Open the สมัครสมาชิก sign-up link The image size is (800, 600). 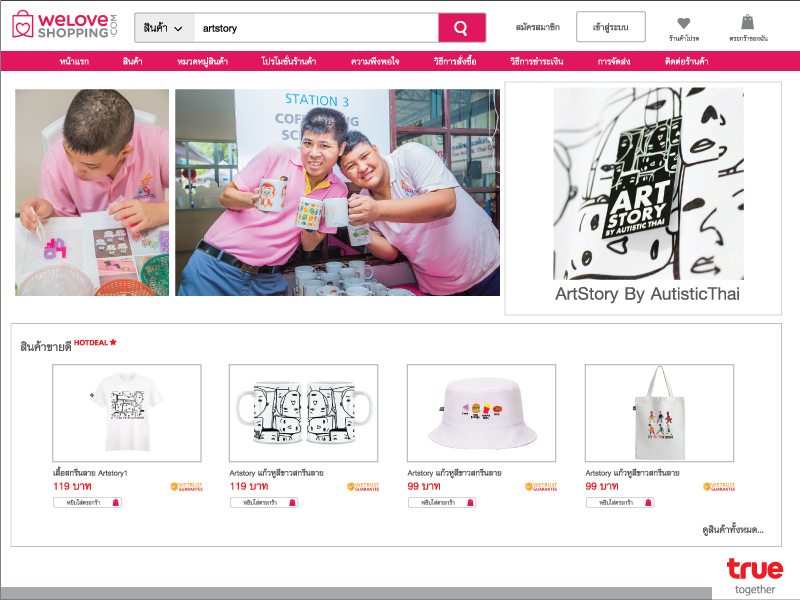point(538,27)
